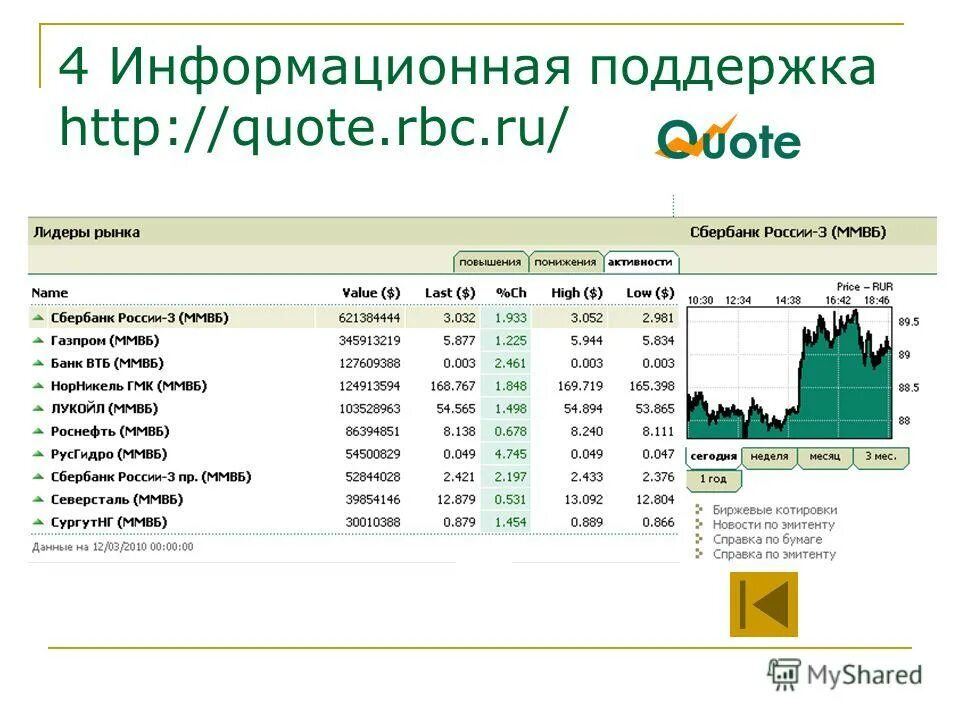Click the Сбербанк intraday price chart
The image size is (960, 720).
[x=789, y=373]
